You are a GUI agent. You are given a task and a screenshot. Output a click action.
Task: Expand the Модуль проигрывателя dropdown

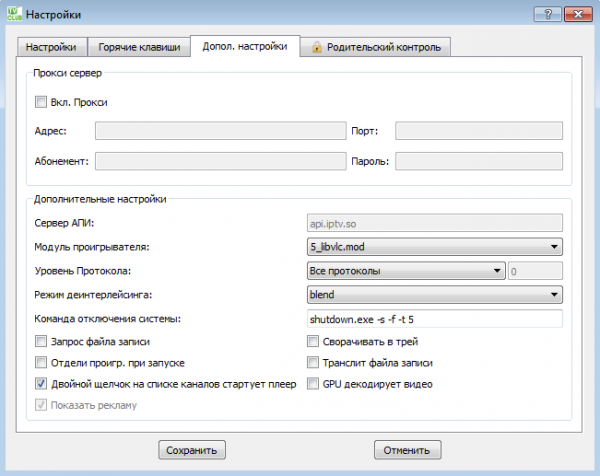pyautogui.click(x=434, y=245)
